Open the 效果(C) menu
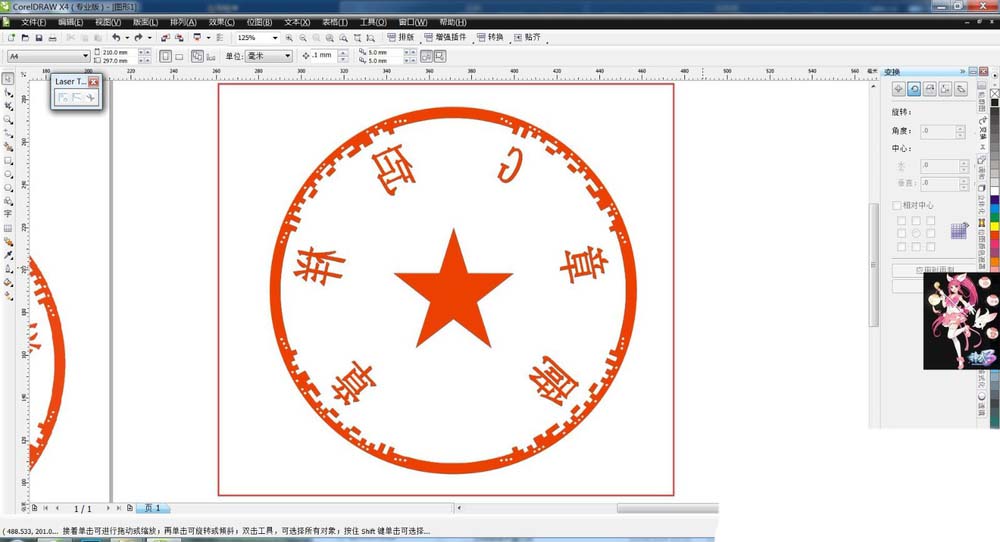Viewport: 1000px width, 542px height. (x=221, y=22)
